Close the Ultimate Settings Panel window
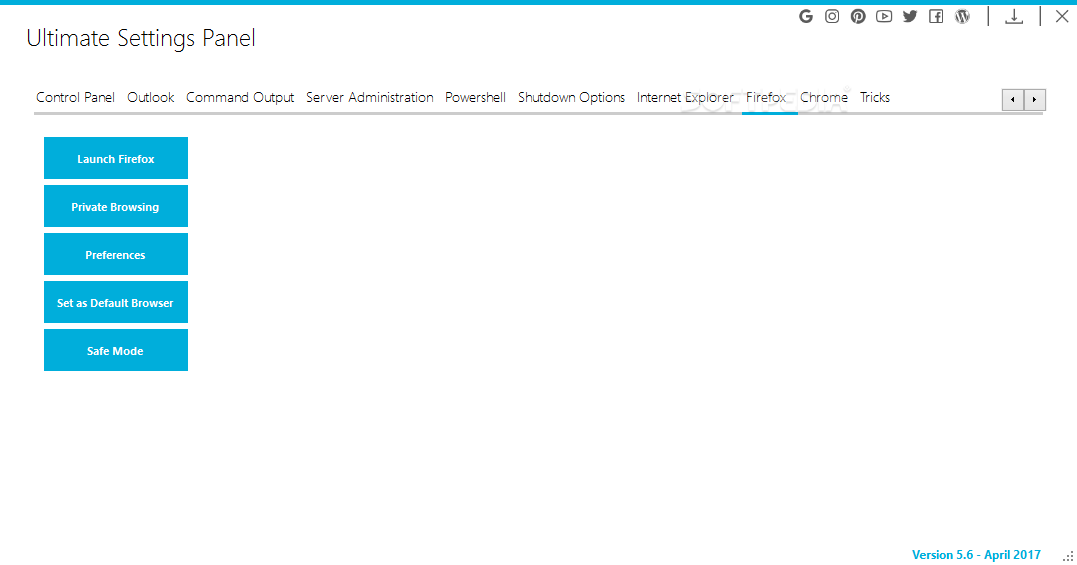Screen dimensions: 1077x565 point(1062,16)
